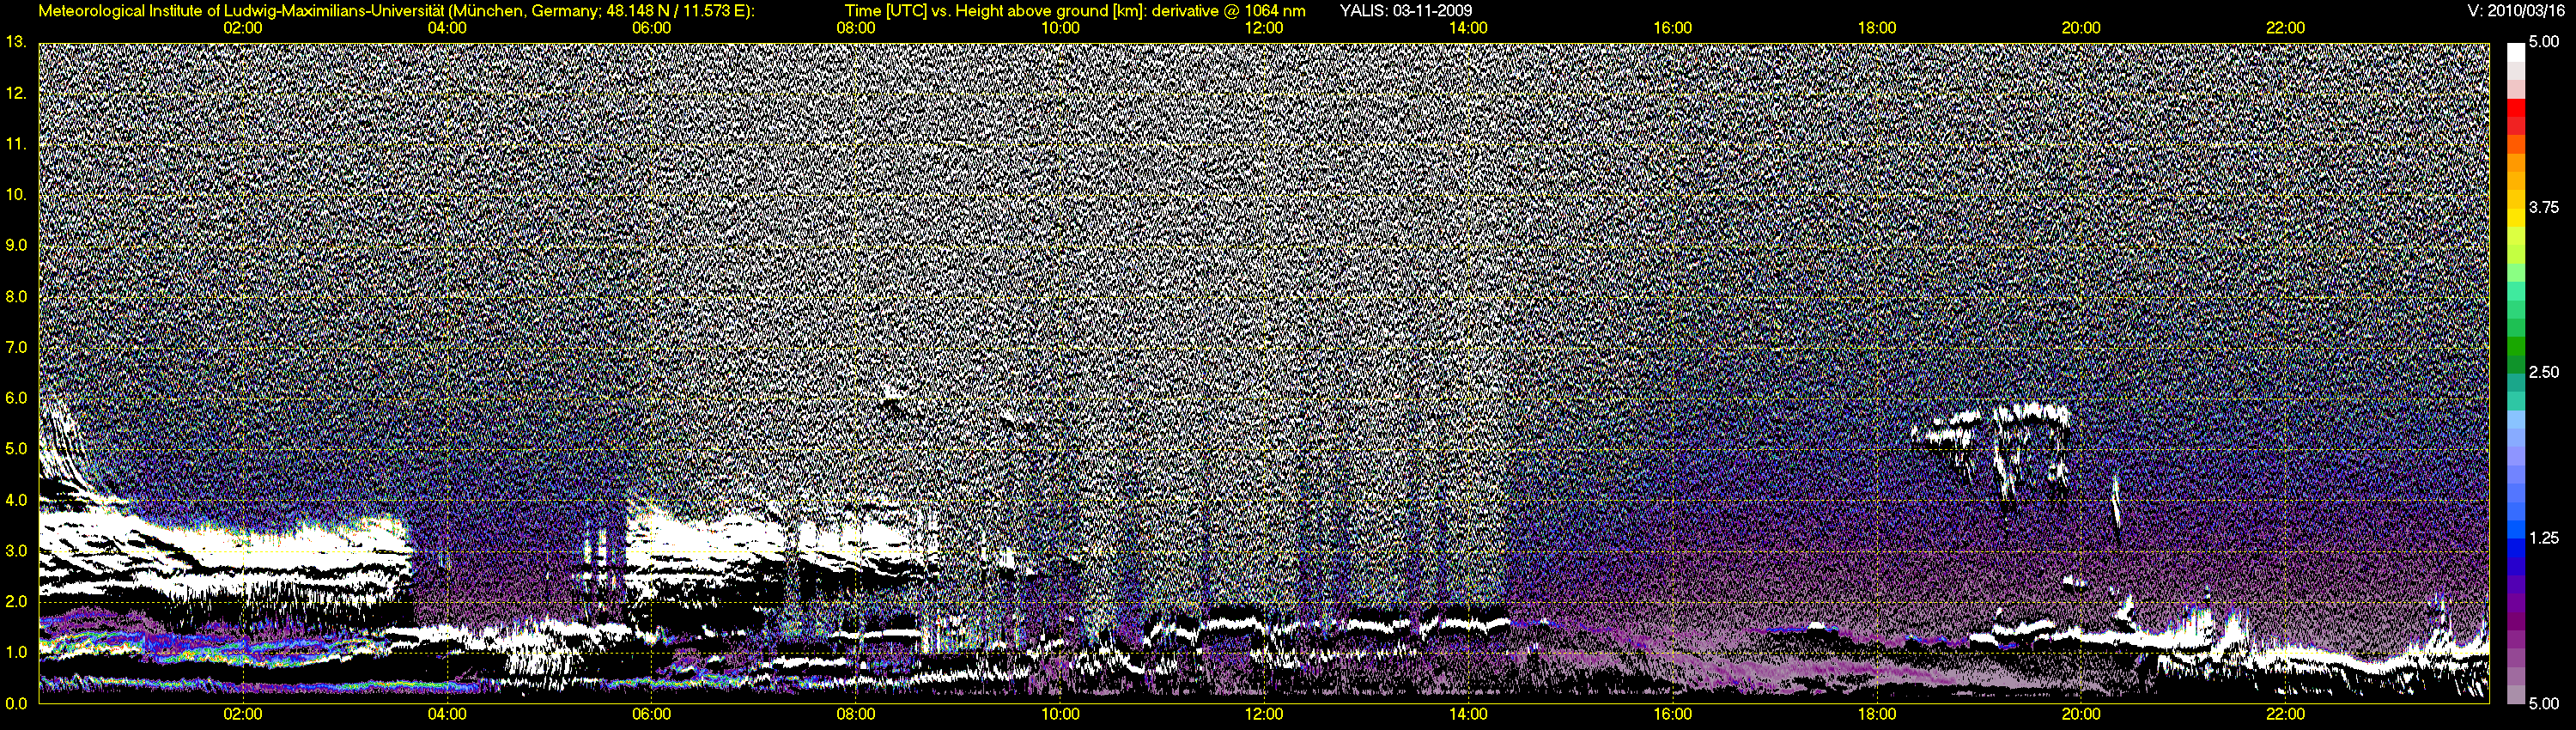Click the '2.50' color scale label
2576x730 pixels.
pyautogui.click(x=2544, y=372)
